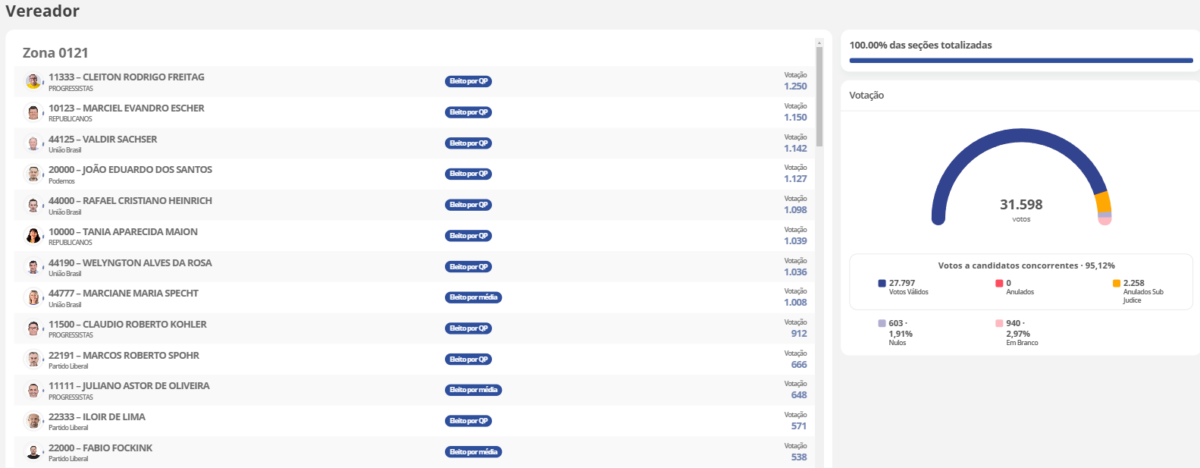
Task: Click Marciel Evandro Escher's avatar
Action: (x=33, y=112)
